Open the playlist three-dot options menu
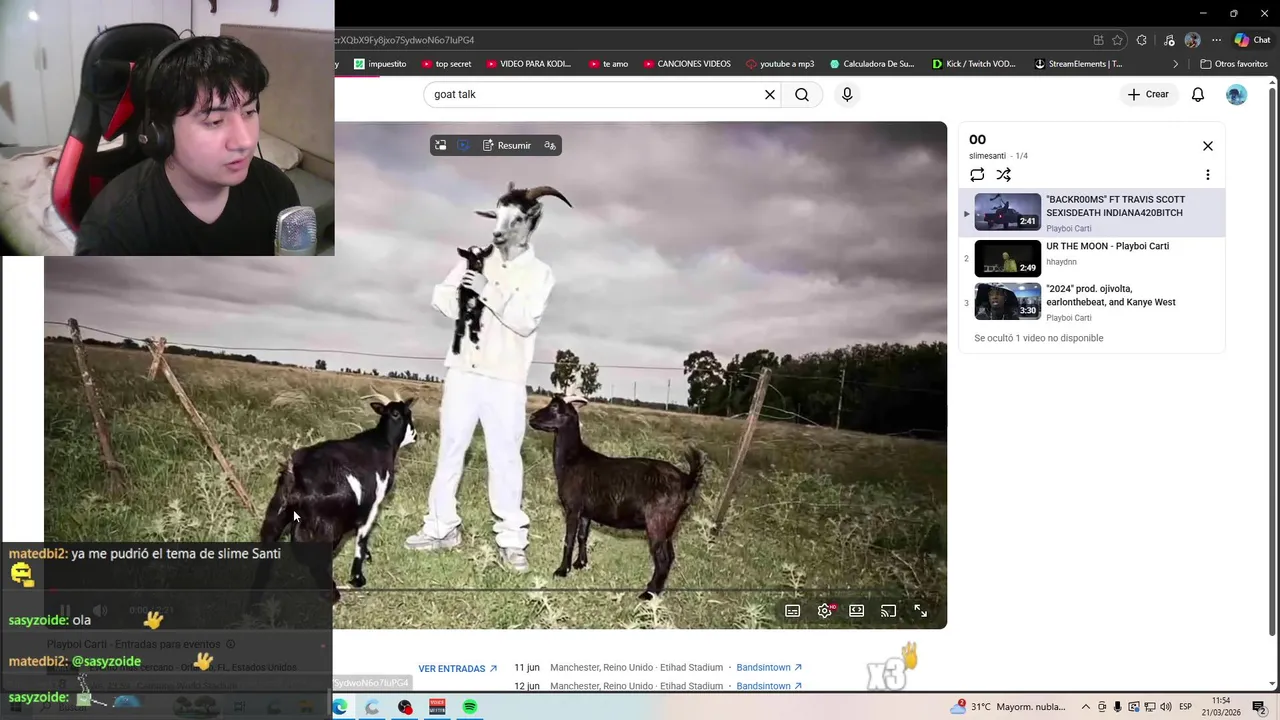 [1208, 175]
